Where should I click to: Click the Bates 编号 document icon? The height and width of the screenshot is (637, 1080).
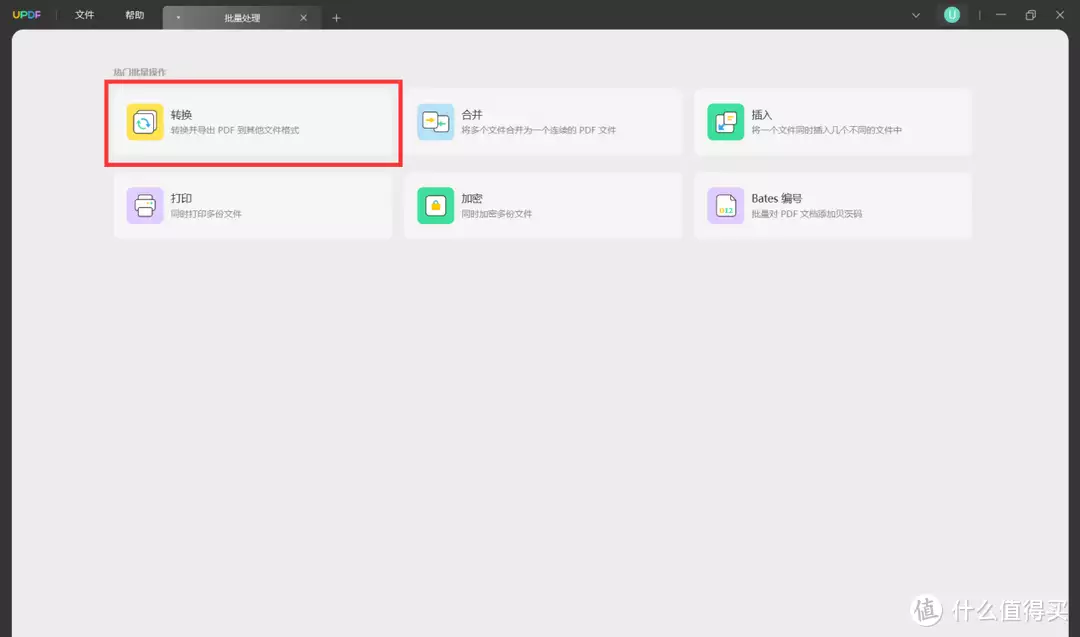pos(725,205)
